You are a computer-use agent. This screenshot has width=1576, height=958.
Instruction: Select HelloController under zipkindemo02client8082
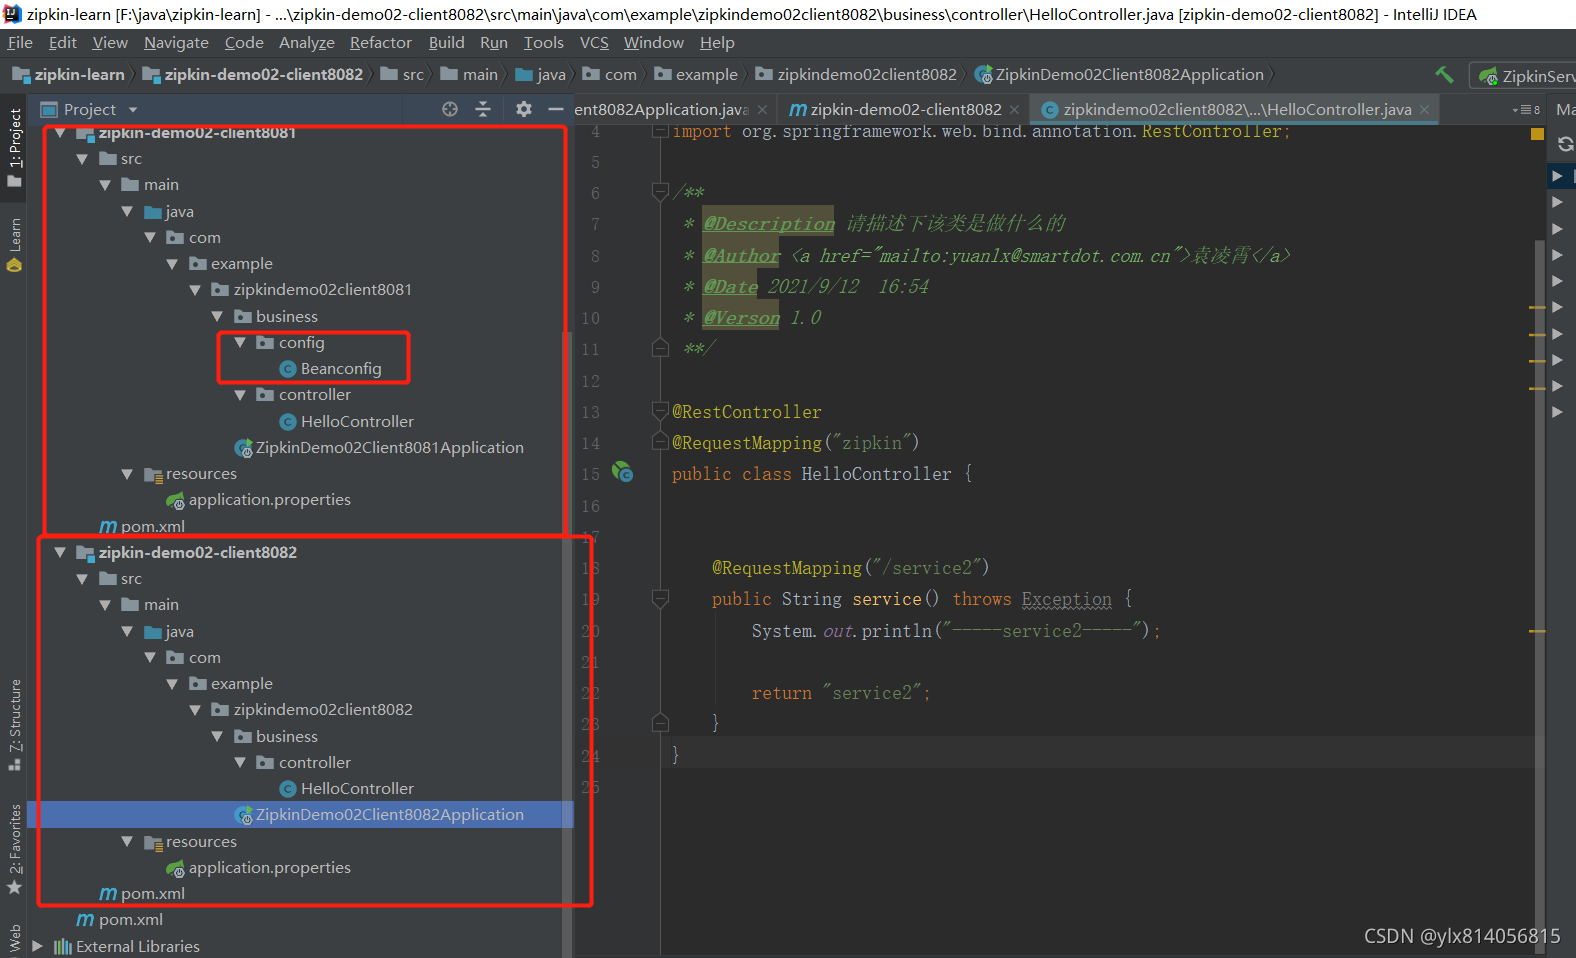(346, 789)
